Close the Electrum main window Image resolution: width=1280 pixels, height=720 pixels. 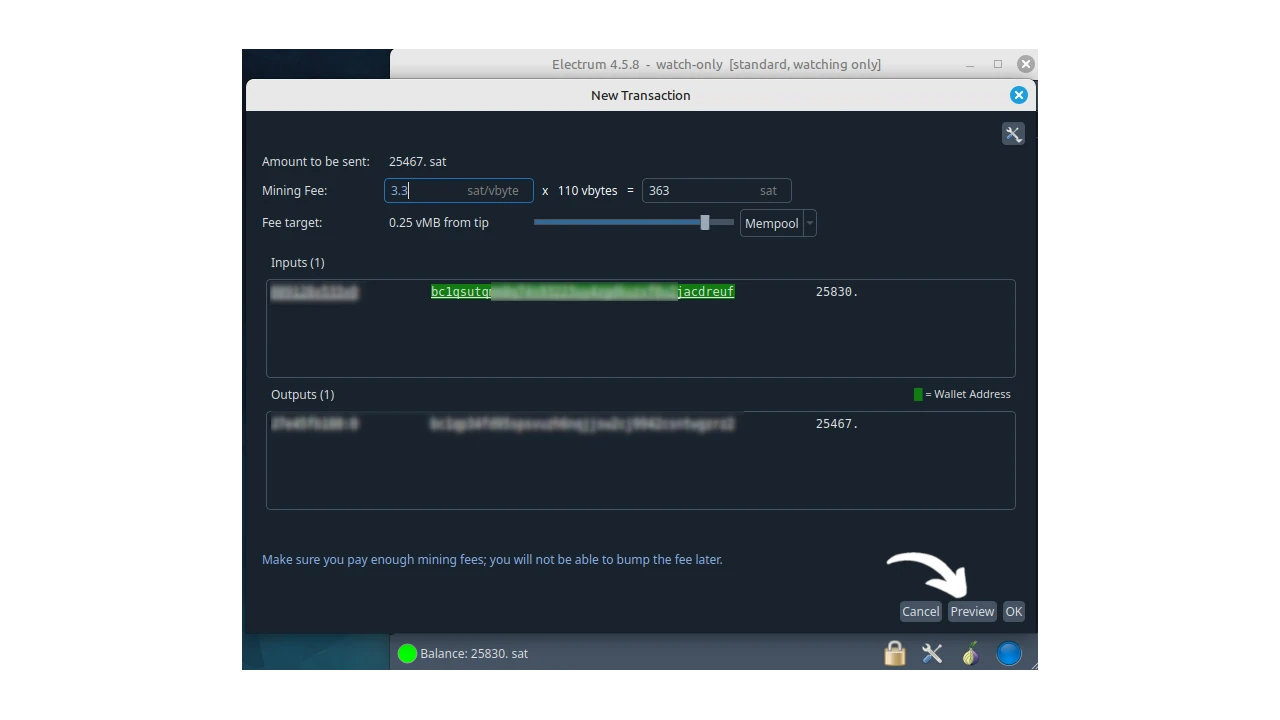[1025, 64]
